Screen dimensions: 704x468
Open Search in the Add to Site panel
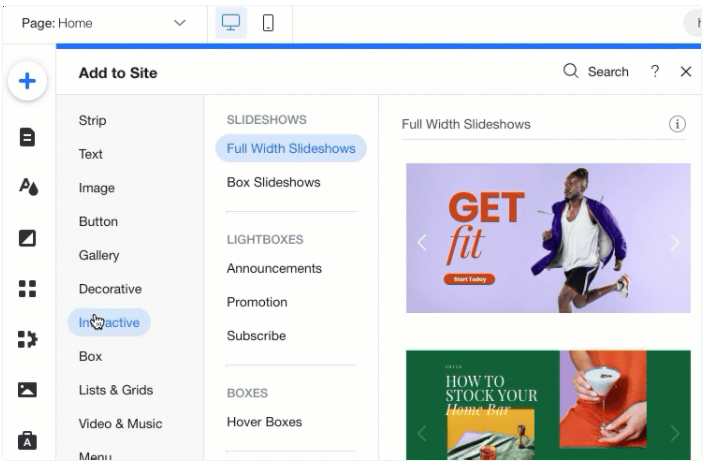[596, 71]
